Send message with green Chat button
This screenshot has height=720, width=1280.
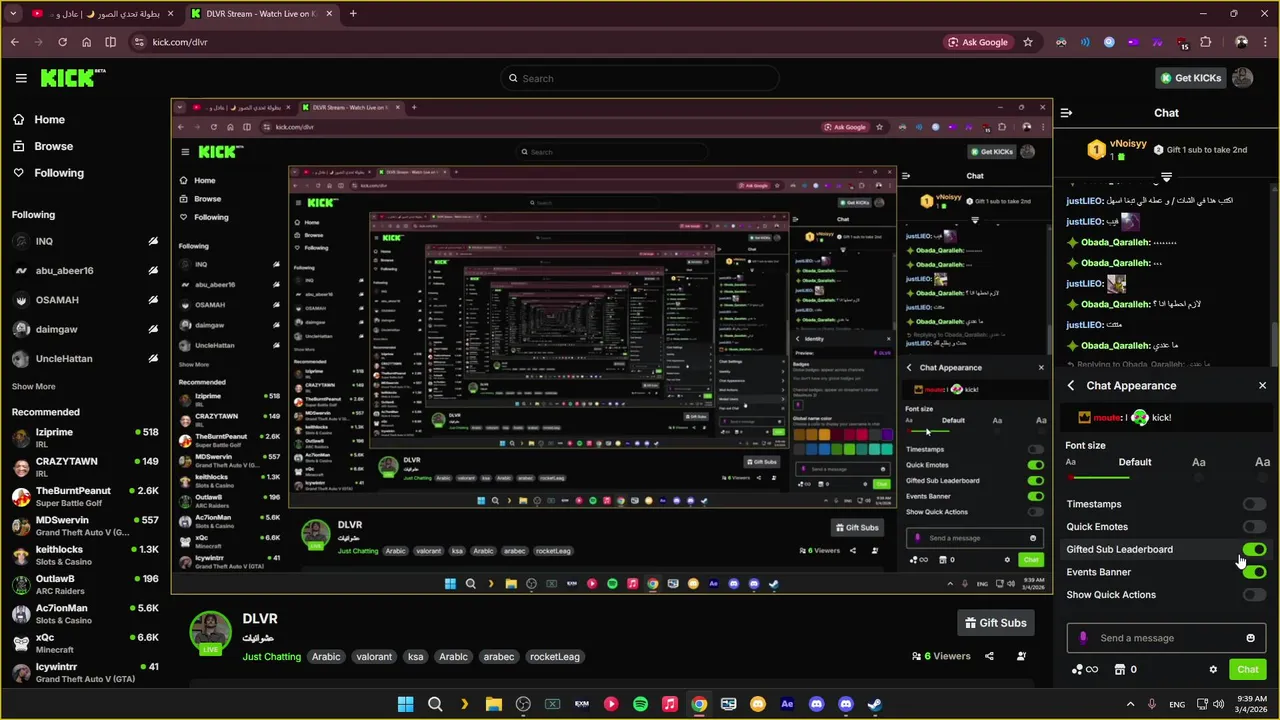coord(1248,670)
